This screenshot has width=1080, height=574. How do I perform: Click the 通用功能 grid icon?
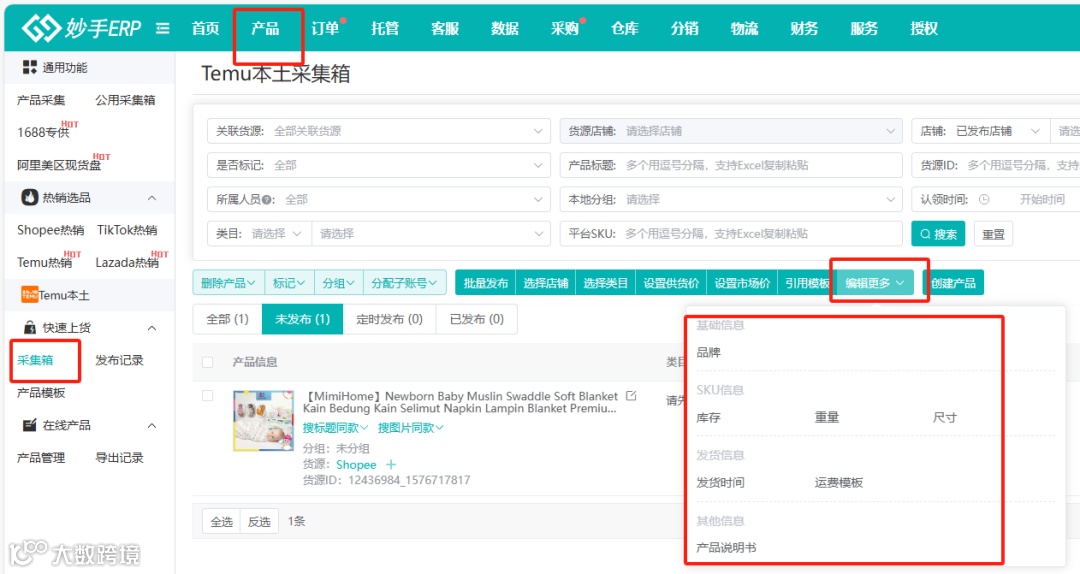(30, 67)
